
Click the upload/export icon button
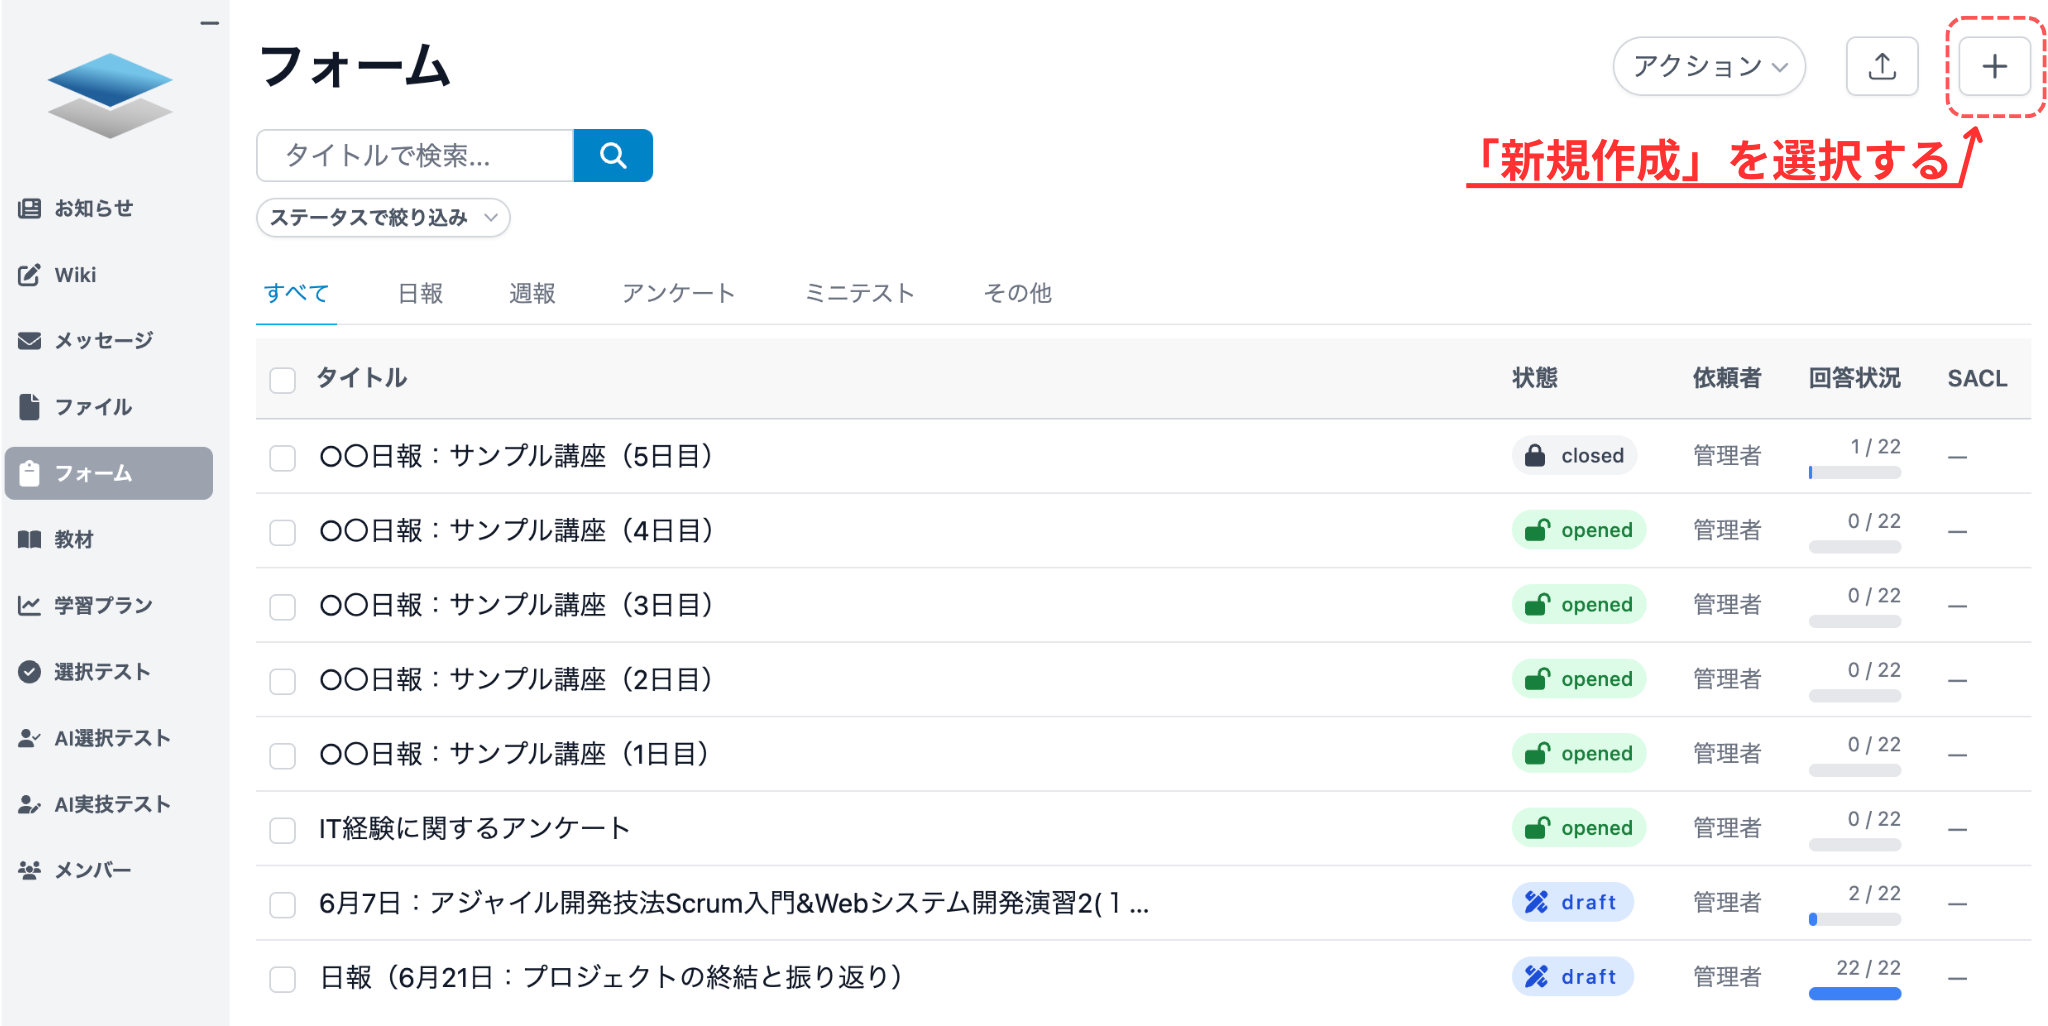click(1881, 67)
